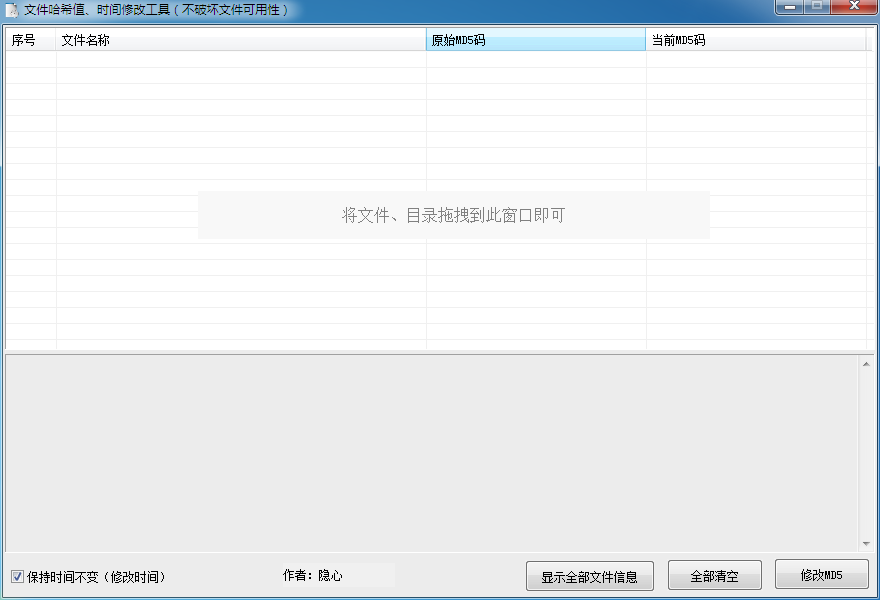Close the window
The image size is (880, 600).
tap(854, 7)
